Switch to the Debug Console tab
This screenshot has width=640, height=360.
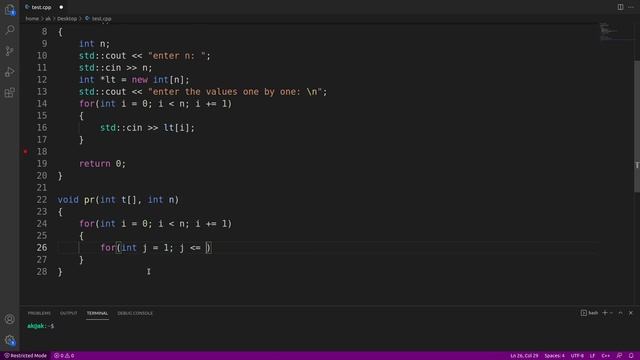135,313
